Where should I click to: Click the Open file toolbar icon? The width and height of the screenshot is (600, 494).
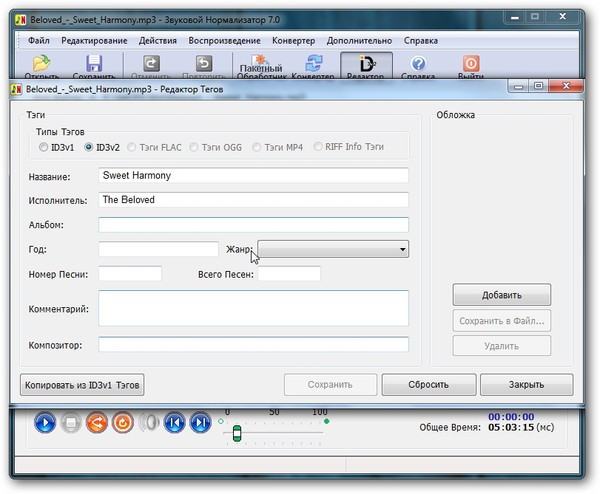point(41,66)
